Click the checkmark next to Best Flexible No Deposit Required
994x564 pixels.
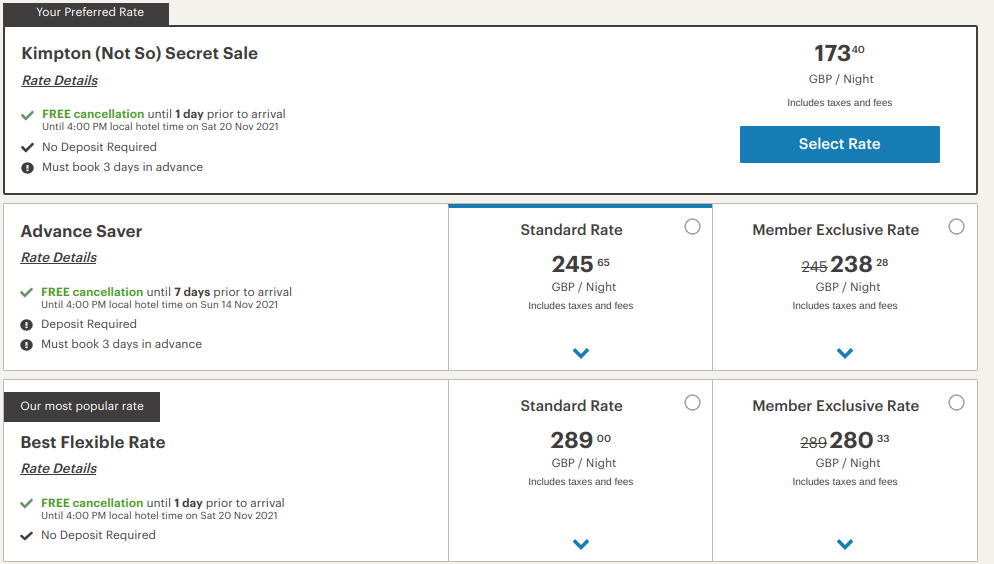(27, 536)
